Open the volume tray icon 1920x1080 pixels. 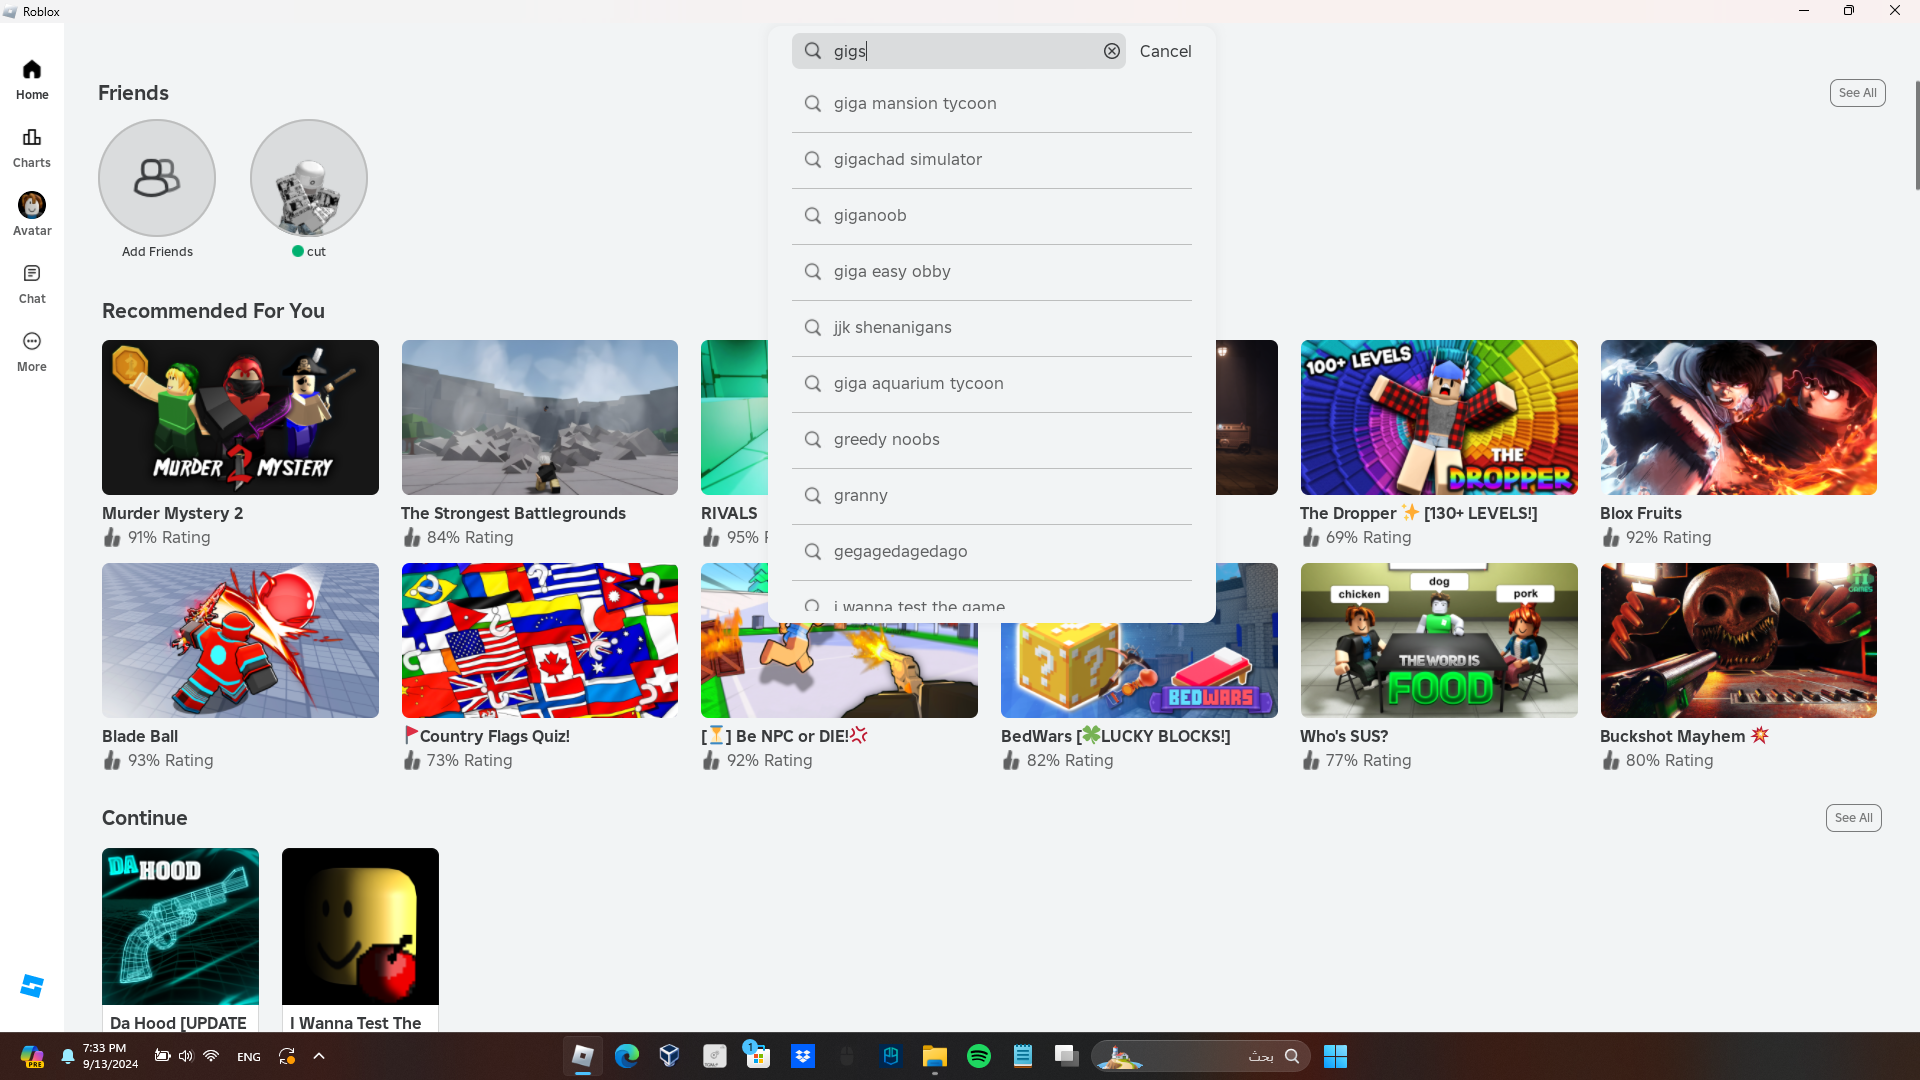click(186, 1056)
